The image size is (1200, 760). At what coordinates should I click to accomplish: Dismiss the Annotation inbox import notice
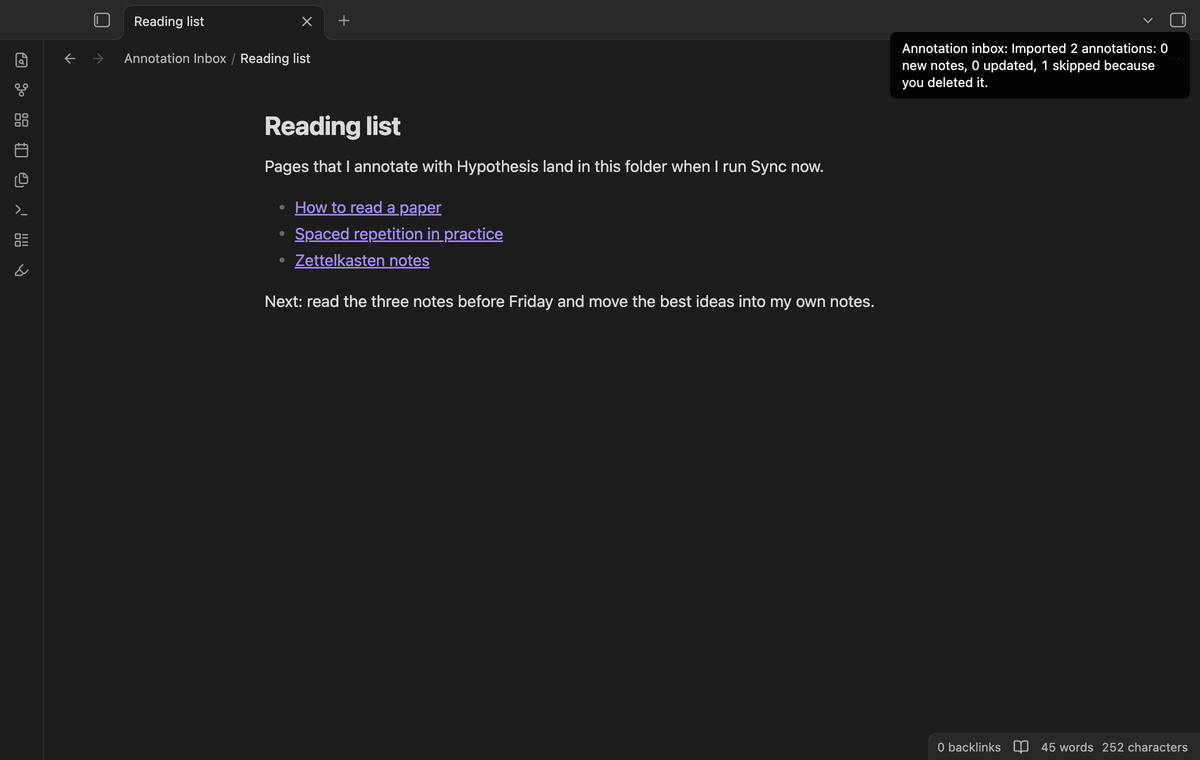coord(1040,65)
